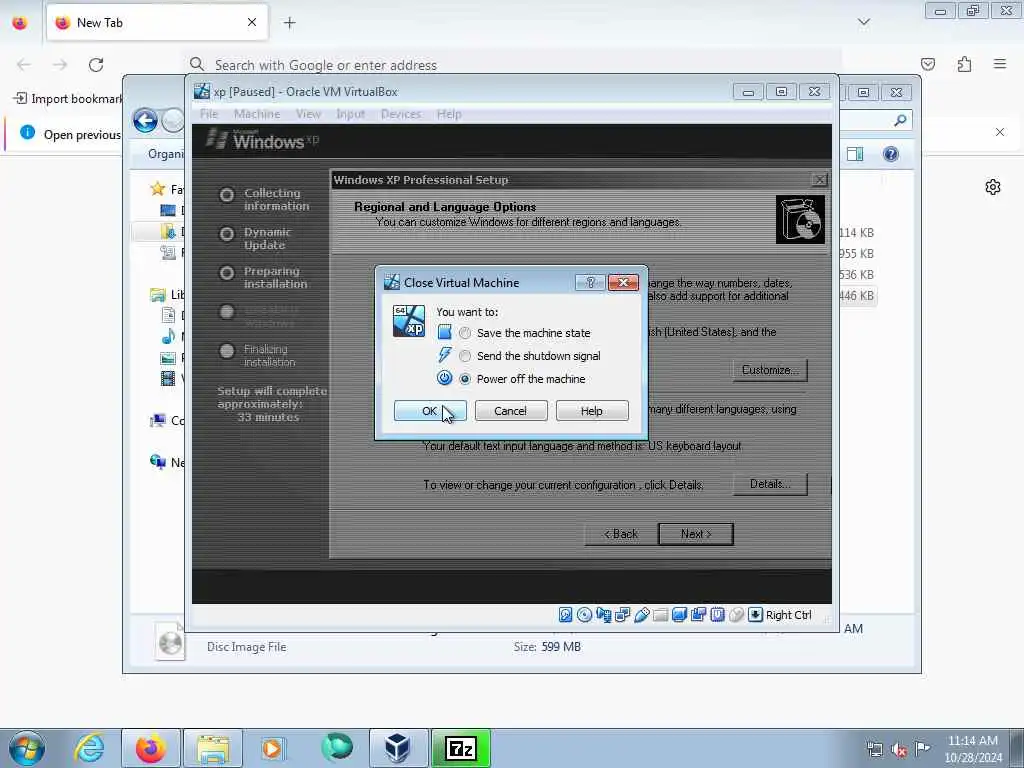
Task: Click Import bookmarks toolbar item
Action: (68, 99)
